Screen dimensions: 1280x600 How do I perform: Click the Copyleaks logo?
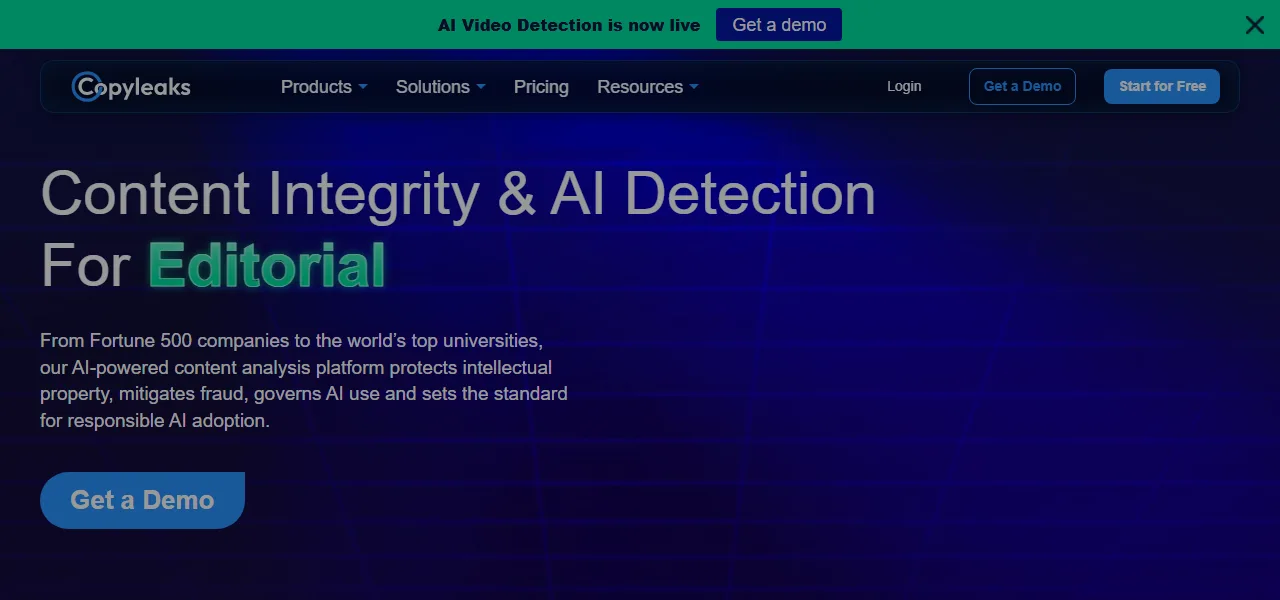click(x=131, y=87)
